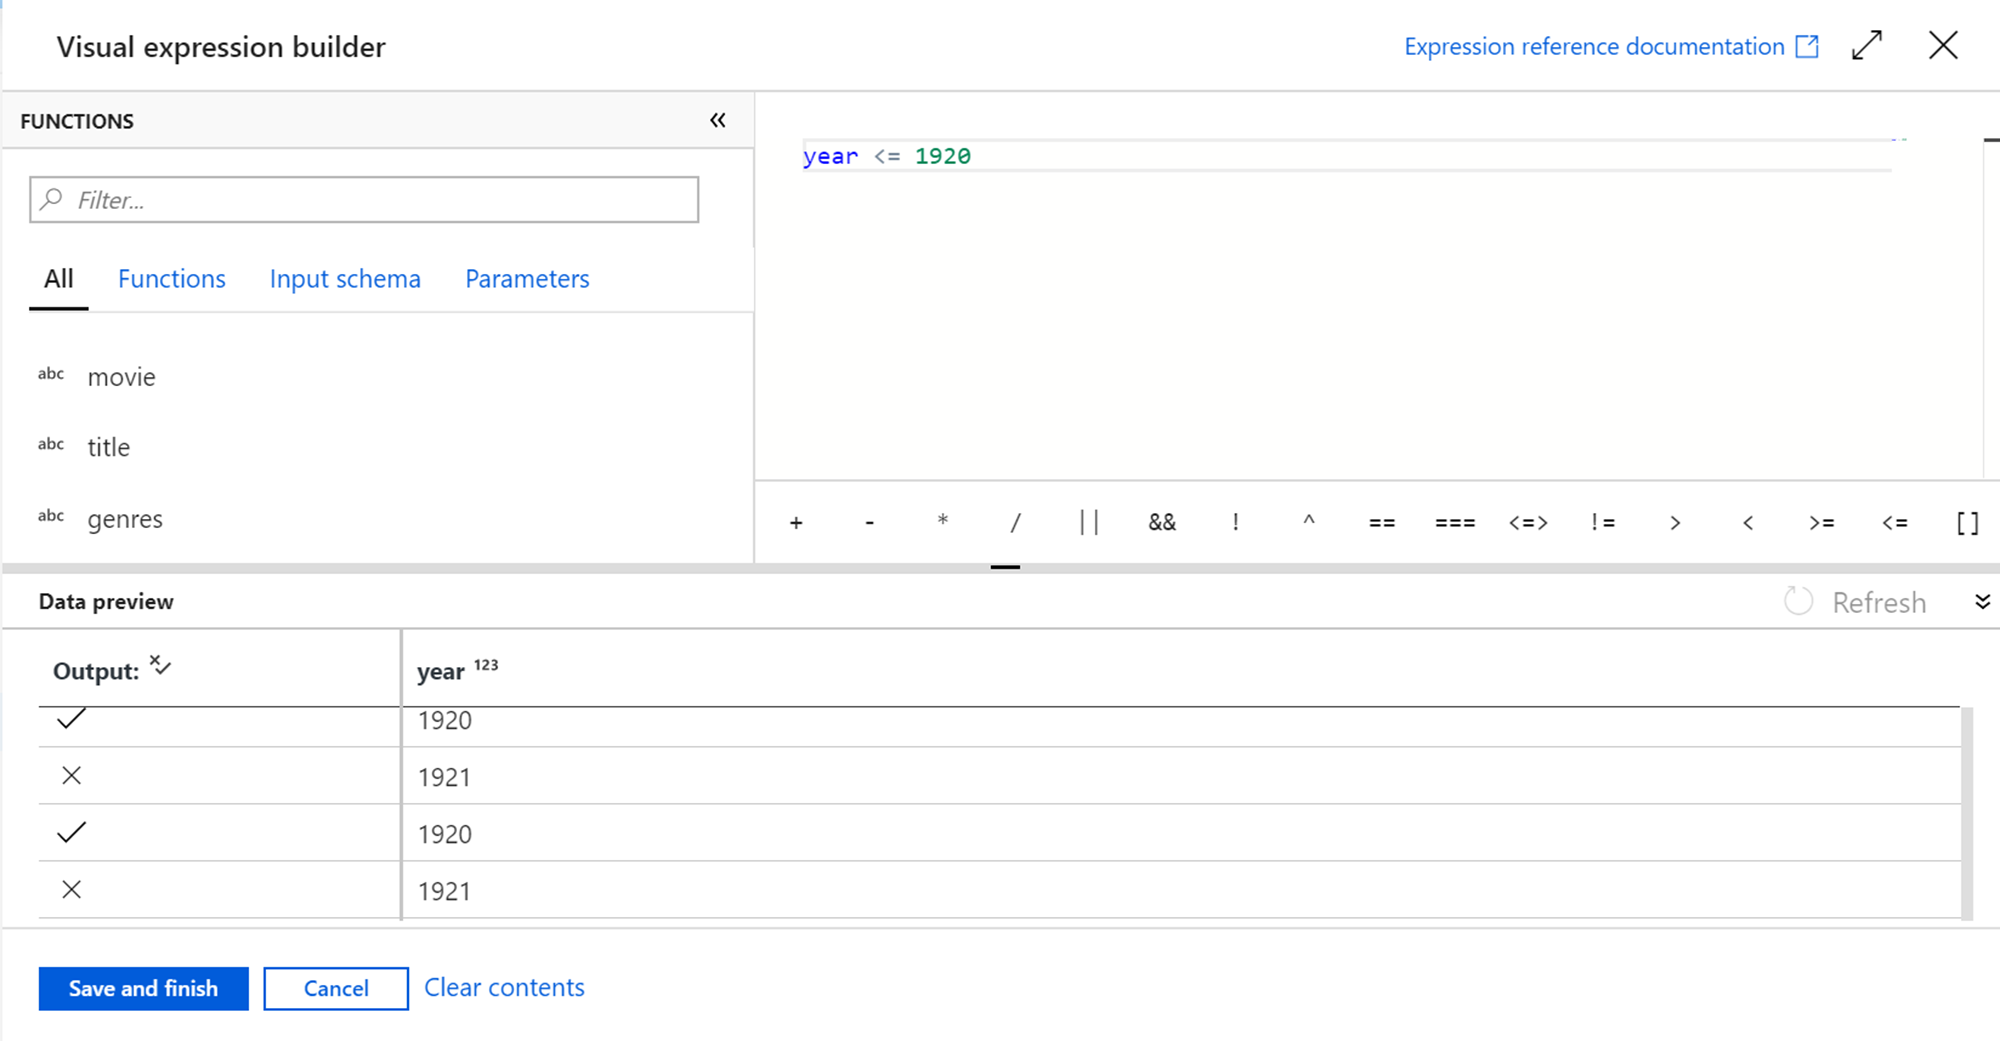
Task: Close the Visual expression builder
Action: click(1943, 46)
